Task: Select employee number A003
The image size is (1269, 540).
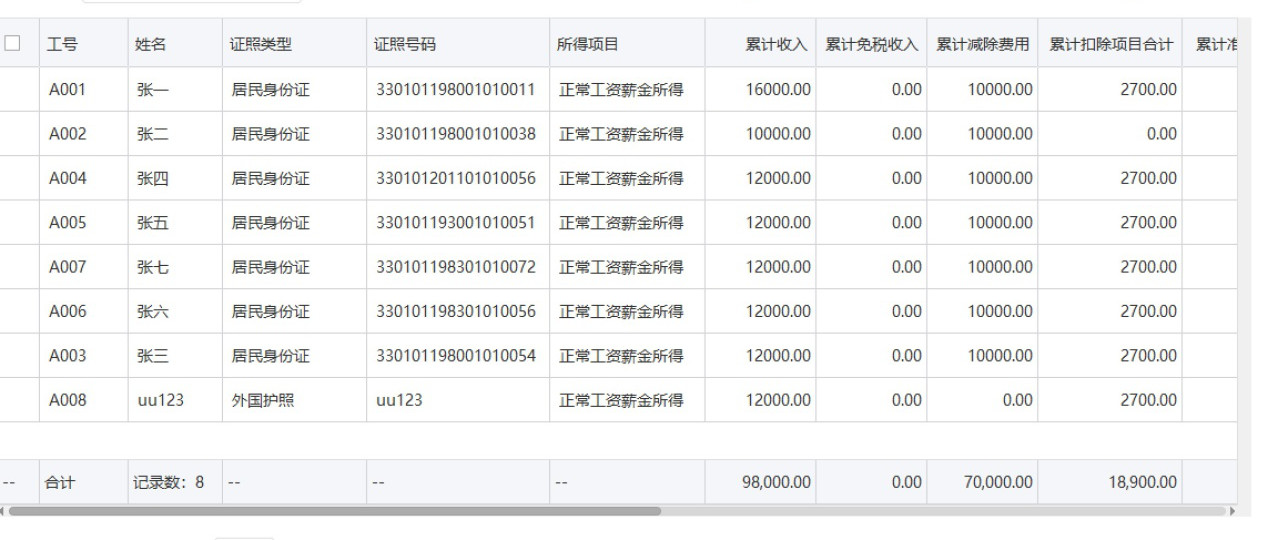Action: (x=67, y=355)
